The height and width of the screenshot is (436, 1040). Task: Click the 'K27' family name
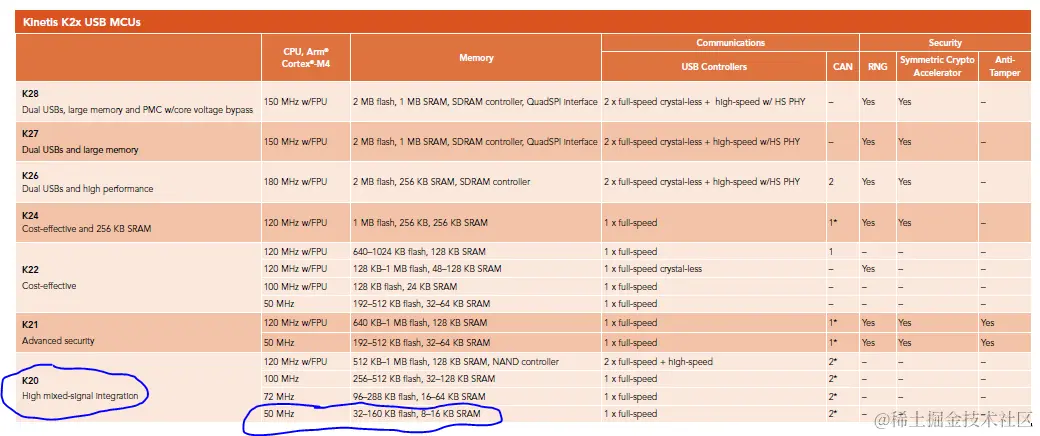31,133
